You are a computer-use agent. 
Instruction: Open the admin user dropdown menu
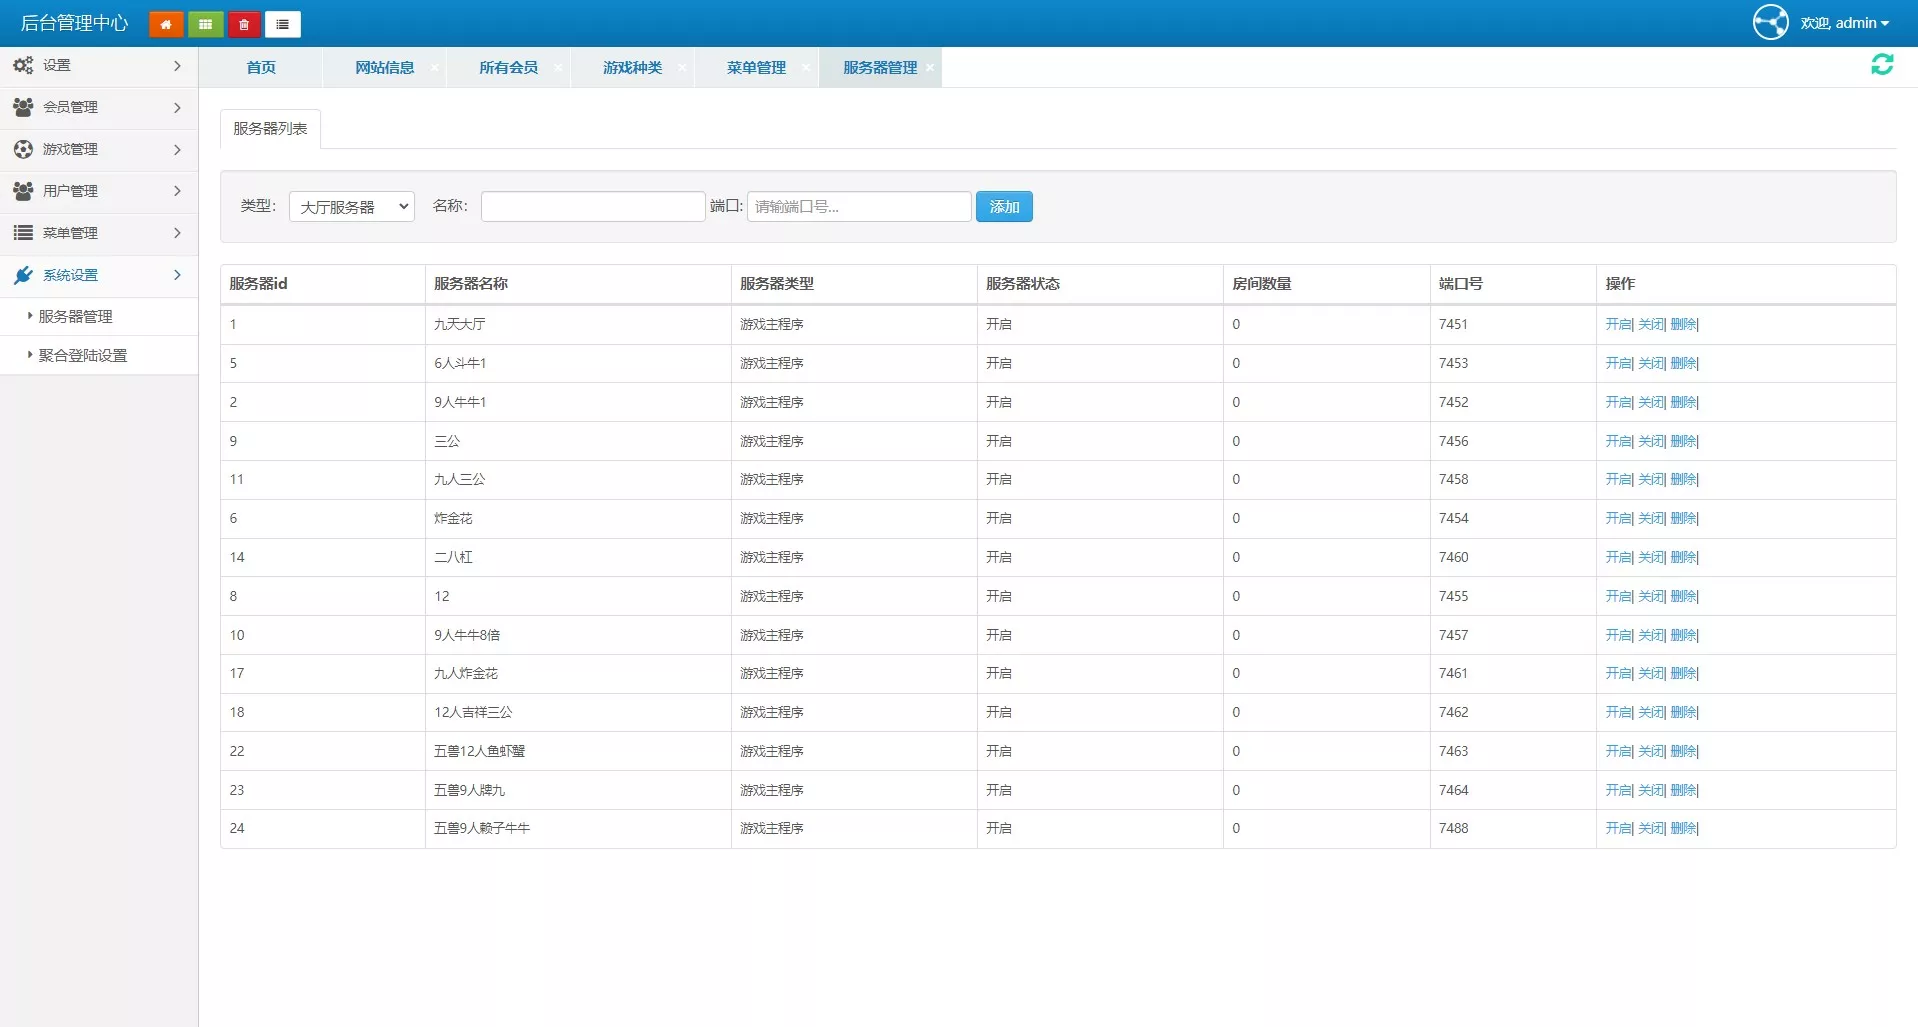(1845, 23)
